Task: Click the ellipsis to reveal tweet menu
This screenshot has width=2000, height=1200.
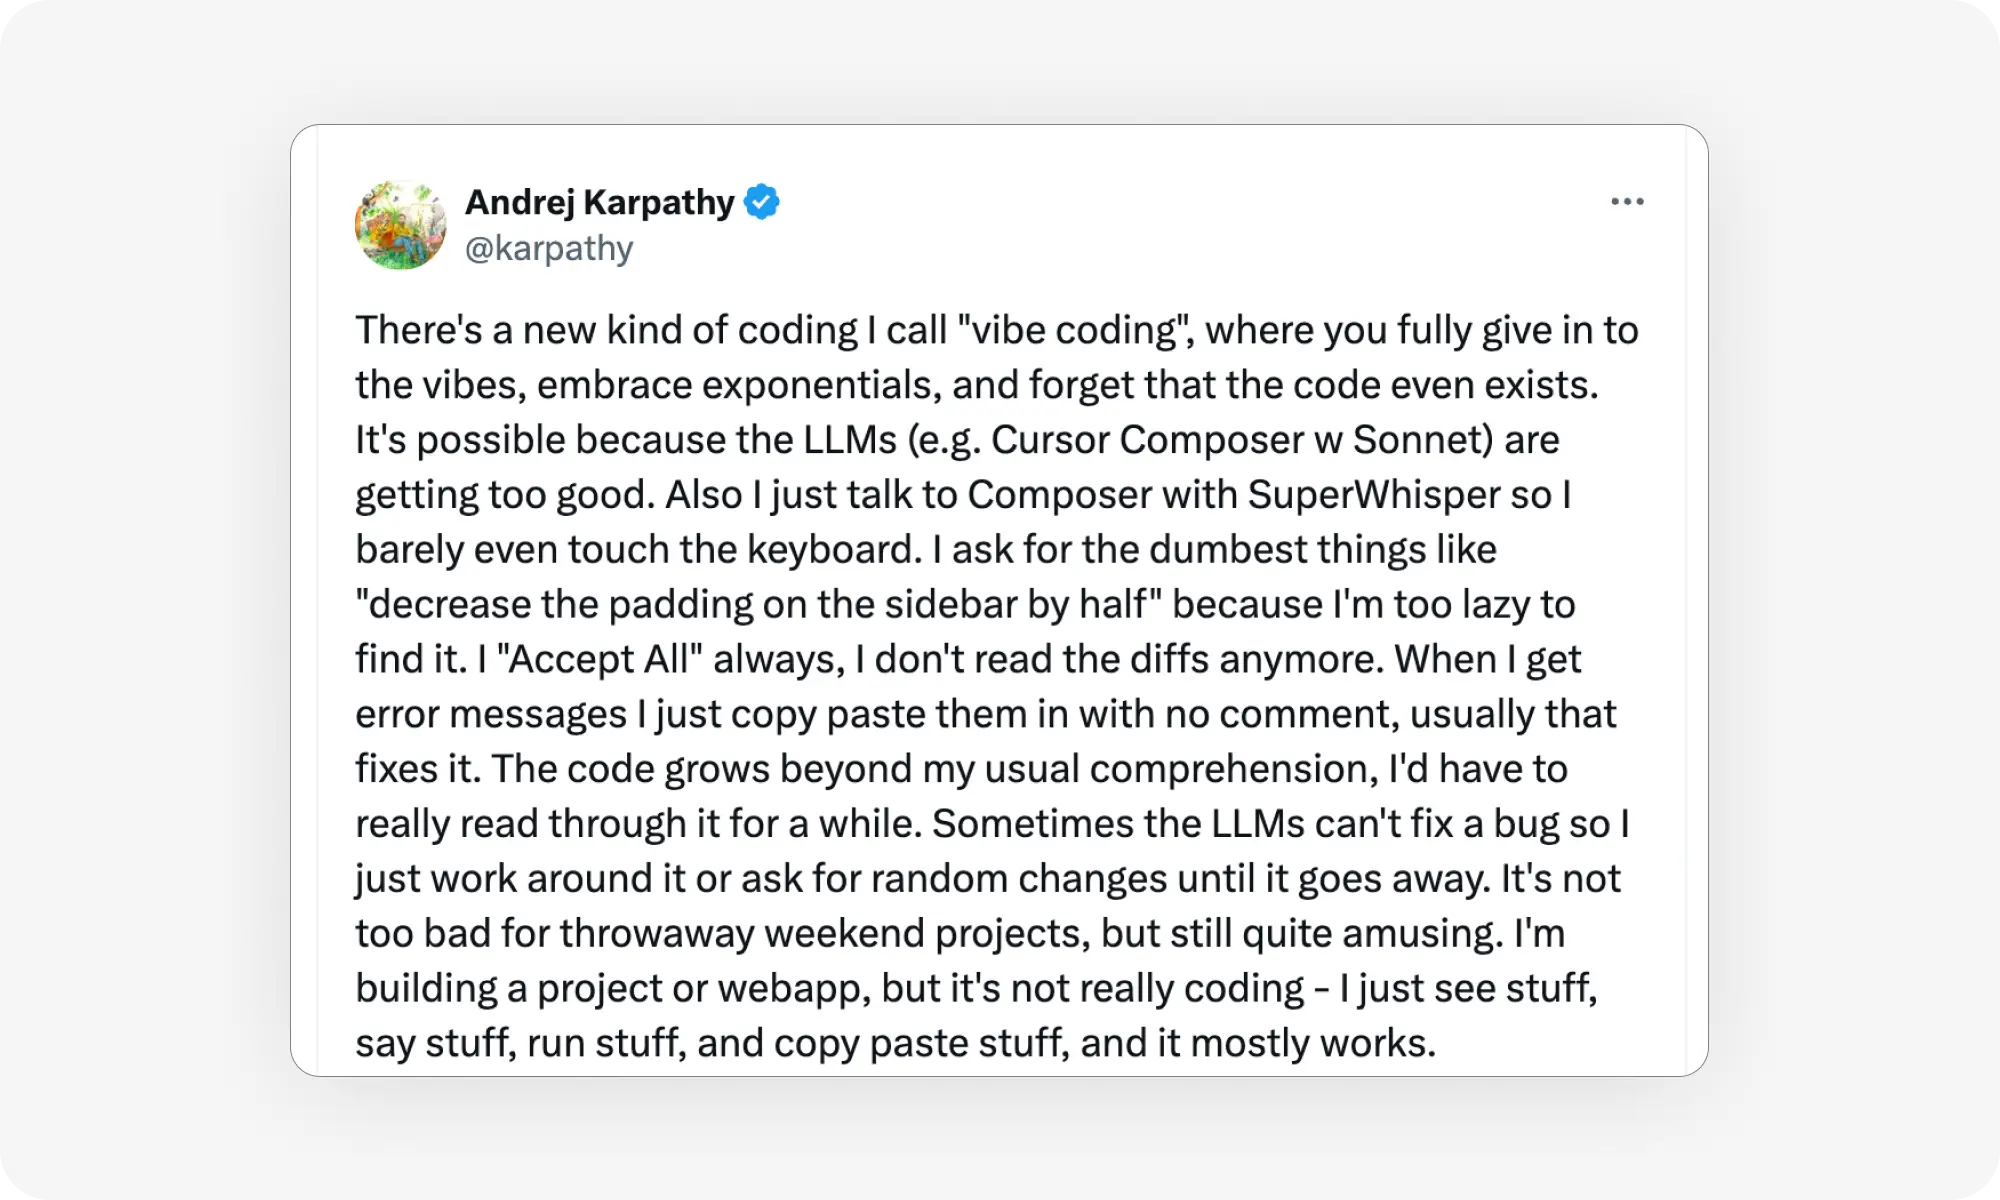Action: point(1629,201)
